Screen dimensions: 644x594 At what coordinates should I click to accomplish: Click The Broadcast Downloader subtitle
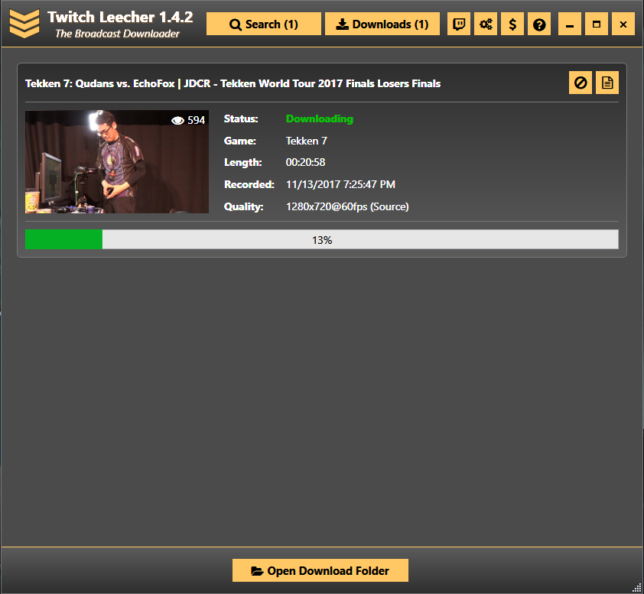(x=117, y=34)
